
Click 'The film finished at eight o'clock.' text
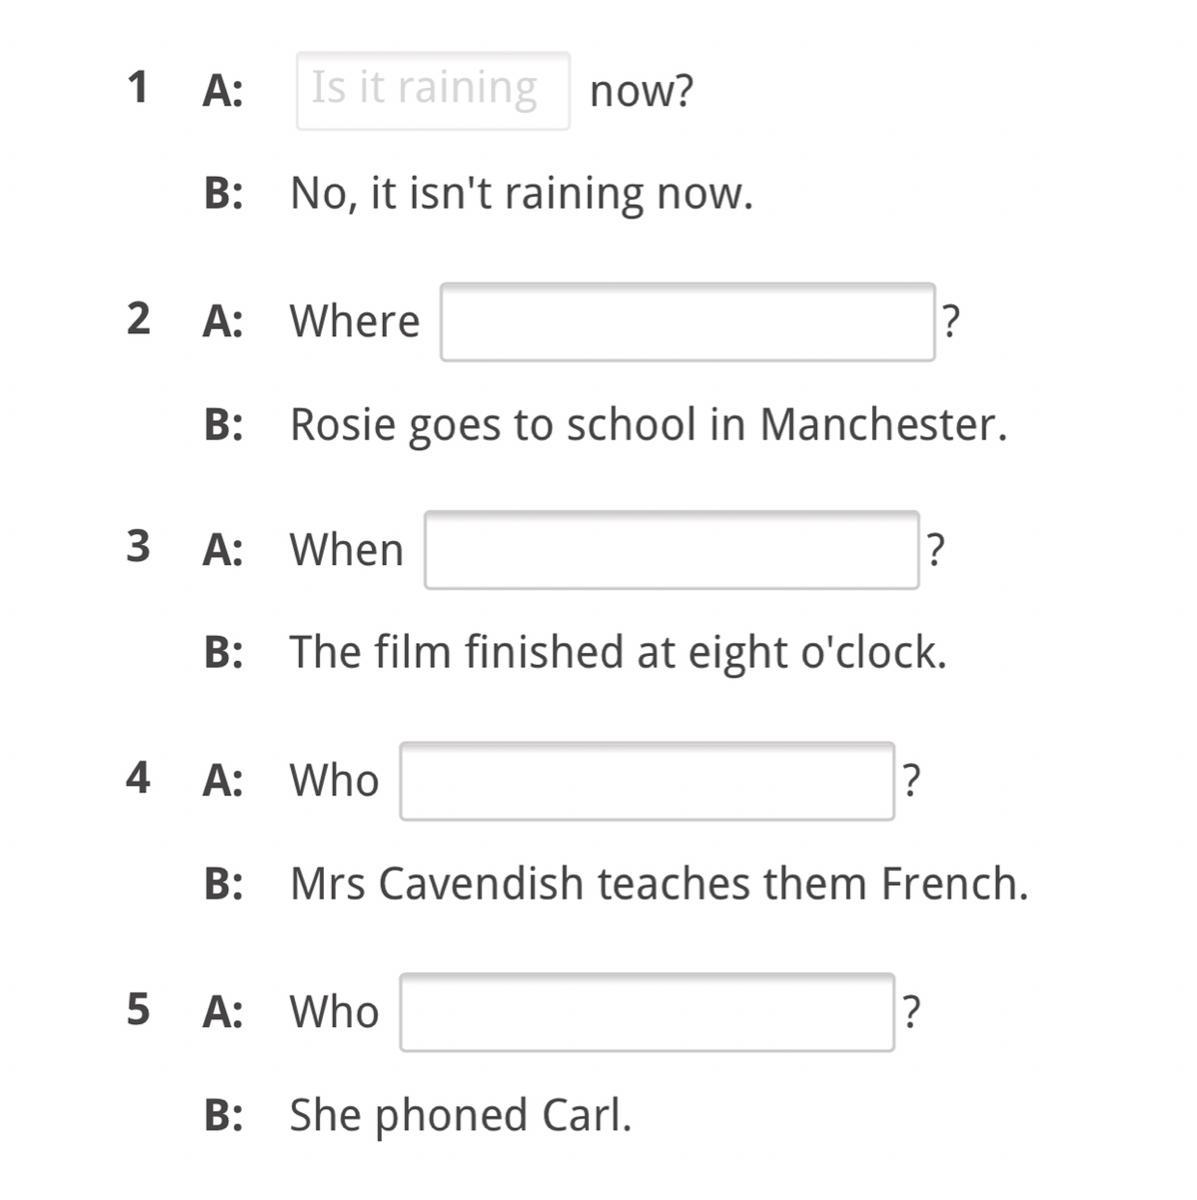pos(618,652)
